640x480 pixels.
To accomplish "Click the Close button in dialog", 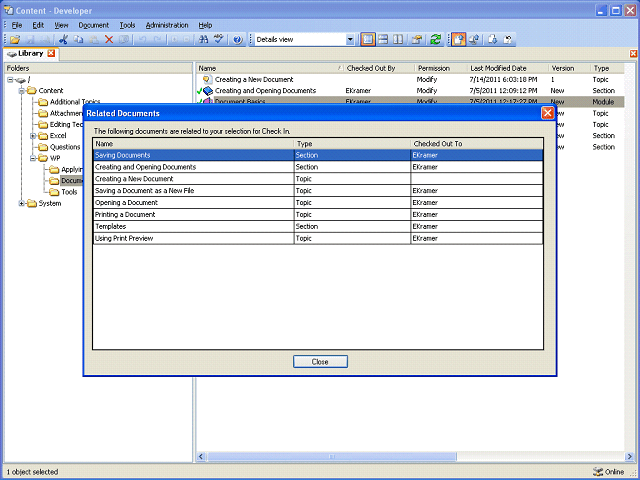I will 320,361.
